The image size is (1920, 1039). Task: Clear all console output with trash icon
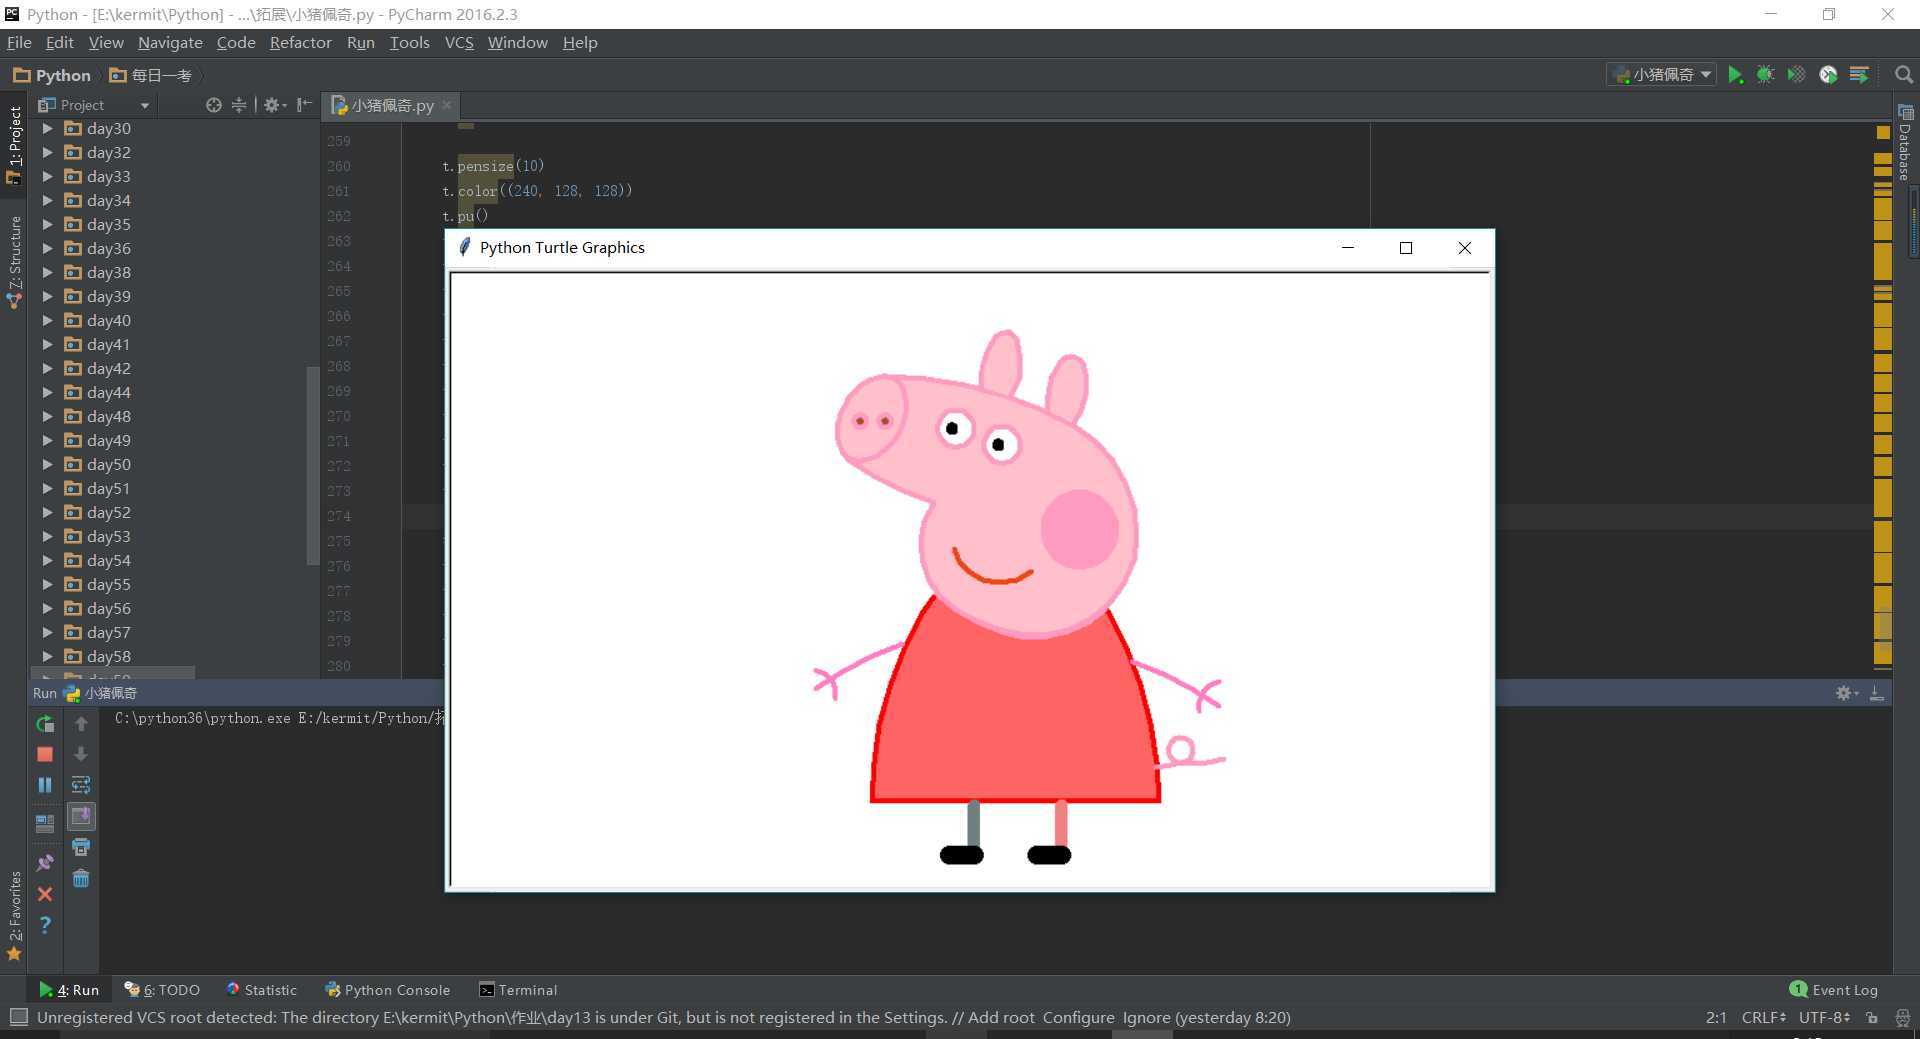81,878
